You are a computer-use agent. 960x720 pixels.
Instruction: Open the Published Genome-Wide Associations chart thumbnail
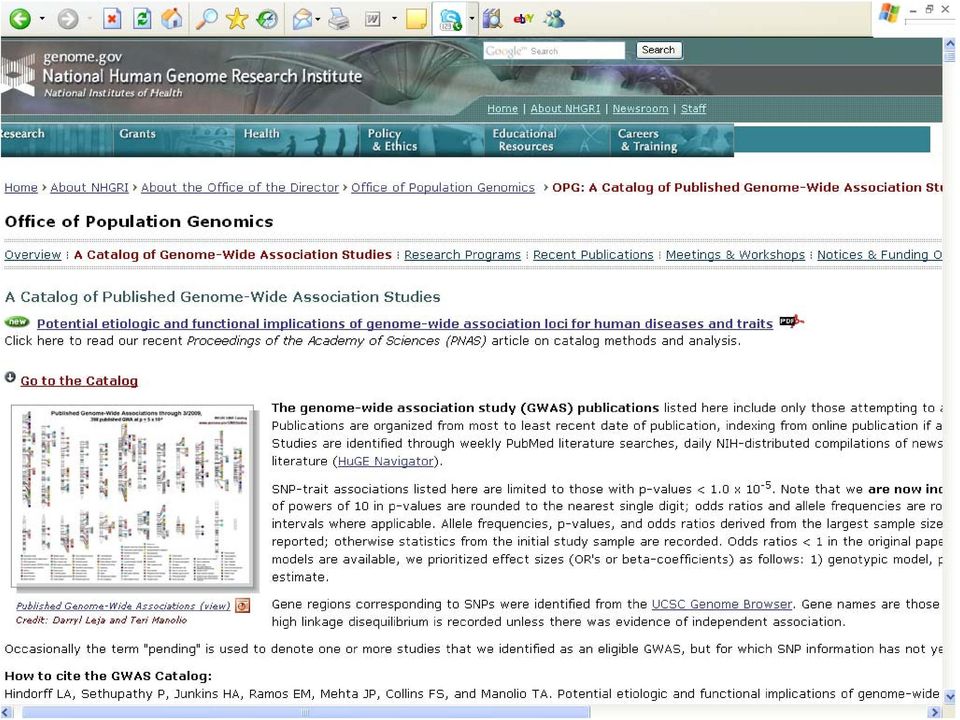pos(132,496)
